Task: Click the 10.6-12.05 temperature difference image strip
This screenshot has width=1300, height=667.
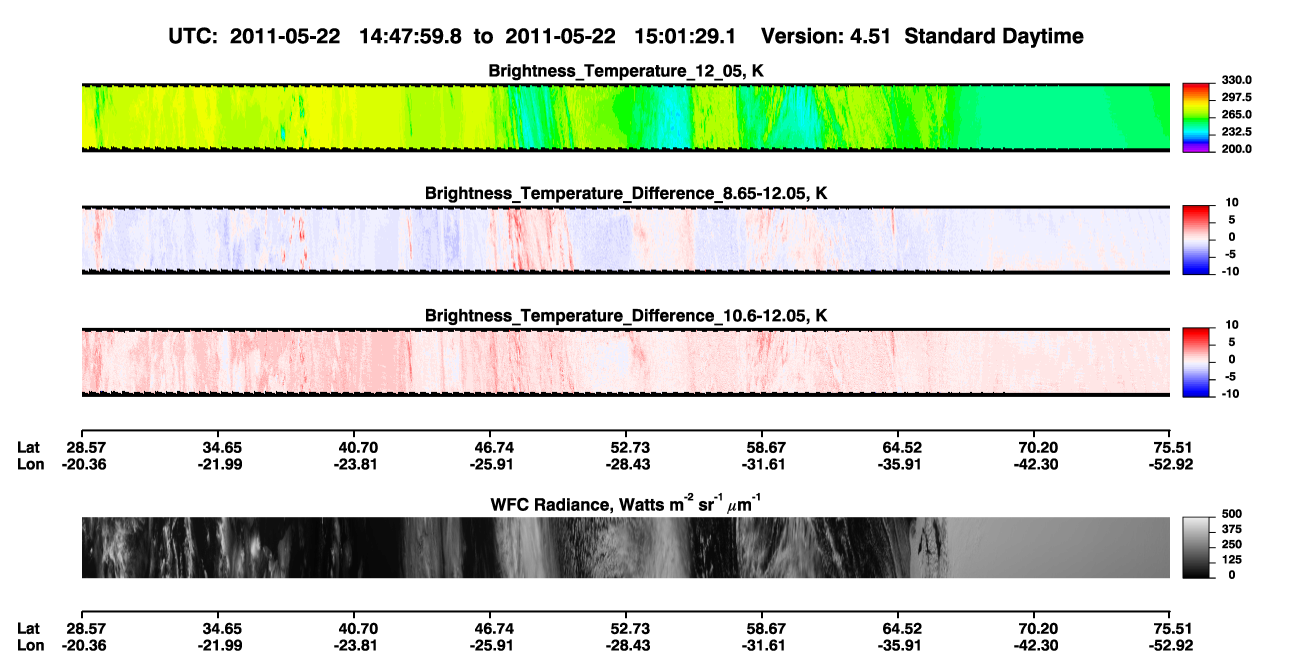Action: [x=626, y=361]
